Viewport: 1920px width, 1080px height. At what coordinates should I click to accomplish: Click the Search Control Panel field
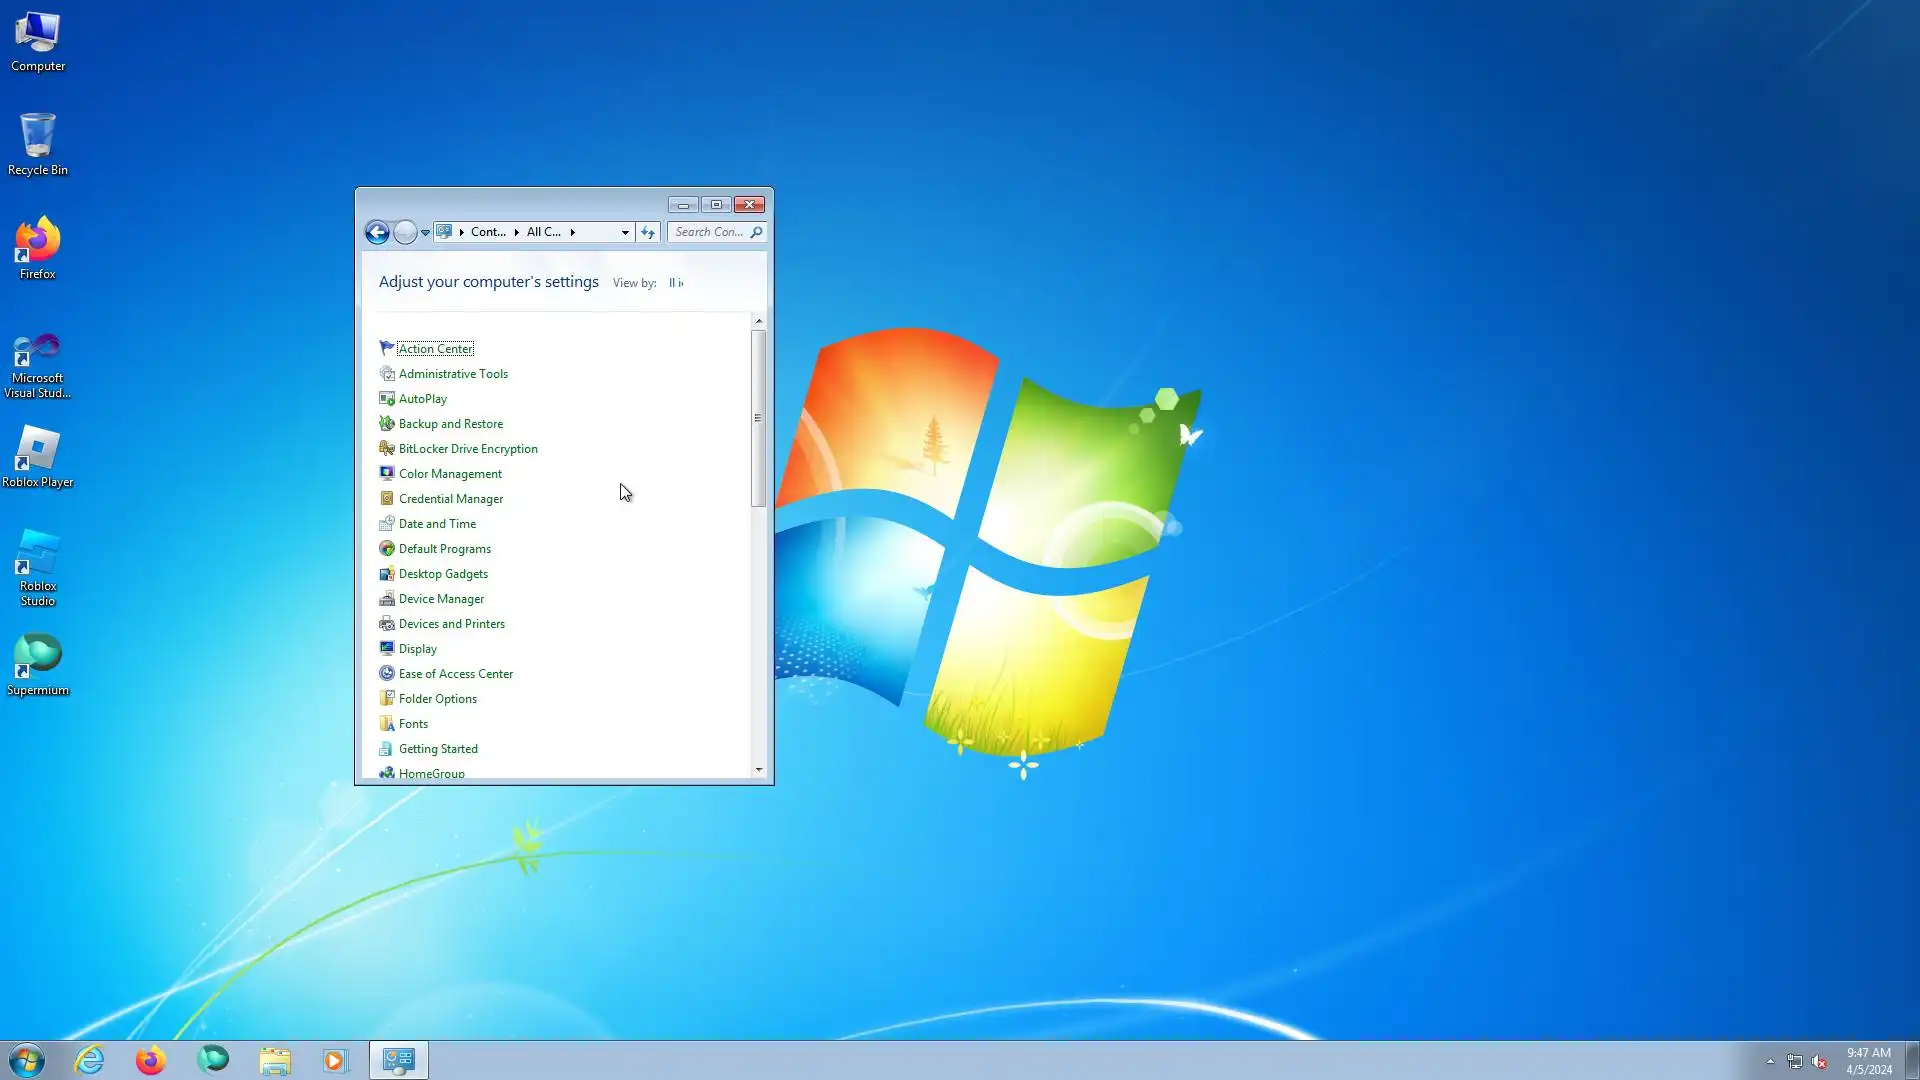709,232
